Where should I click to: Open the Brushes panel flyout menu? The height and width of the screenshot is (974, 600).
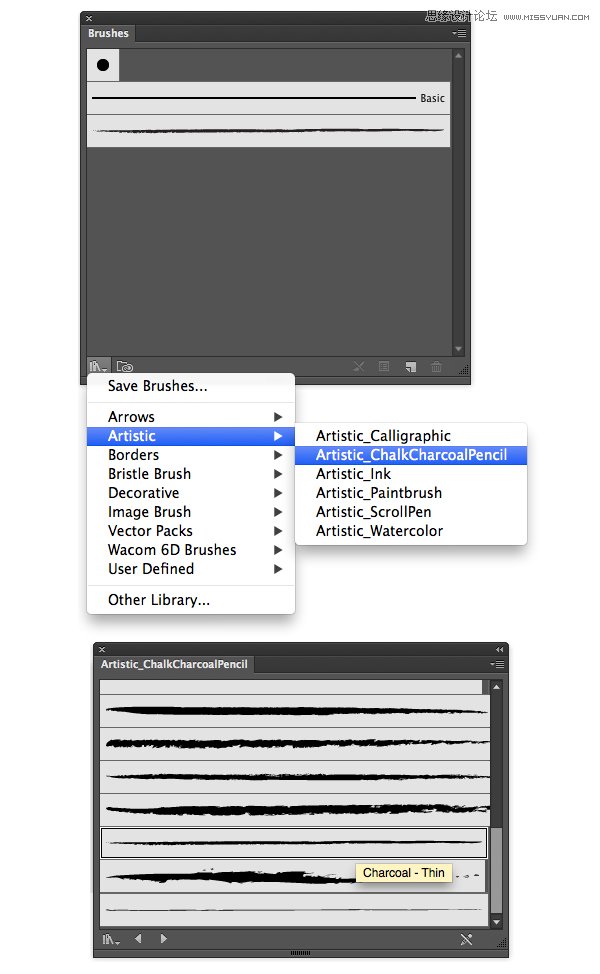click(x=459, y=33)
